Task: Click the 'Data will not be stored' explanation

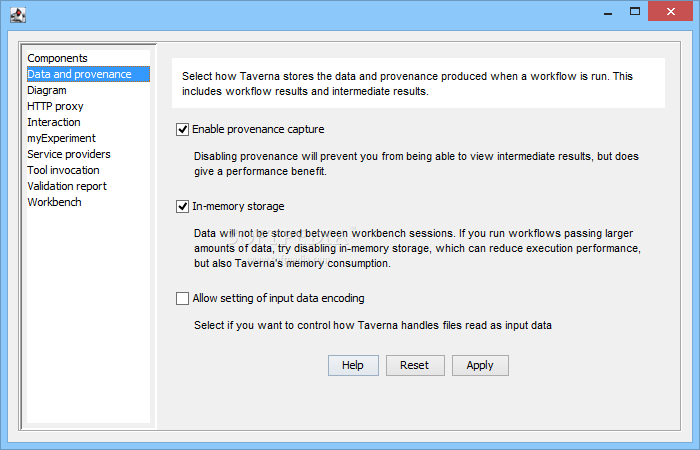Action: 417,248
